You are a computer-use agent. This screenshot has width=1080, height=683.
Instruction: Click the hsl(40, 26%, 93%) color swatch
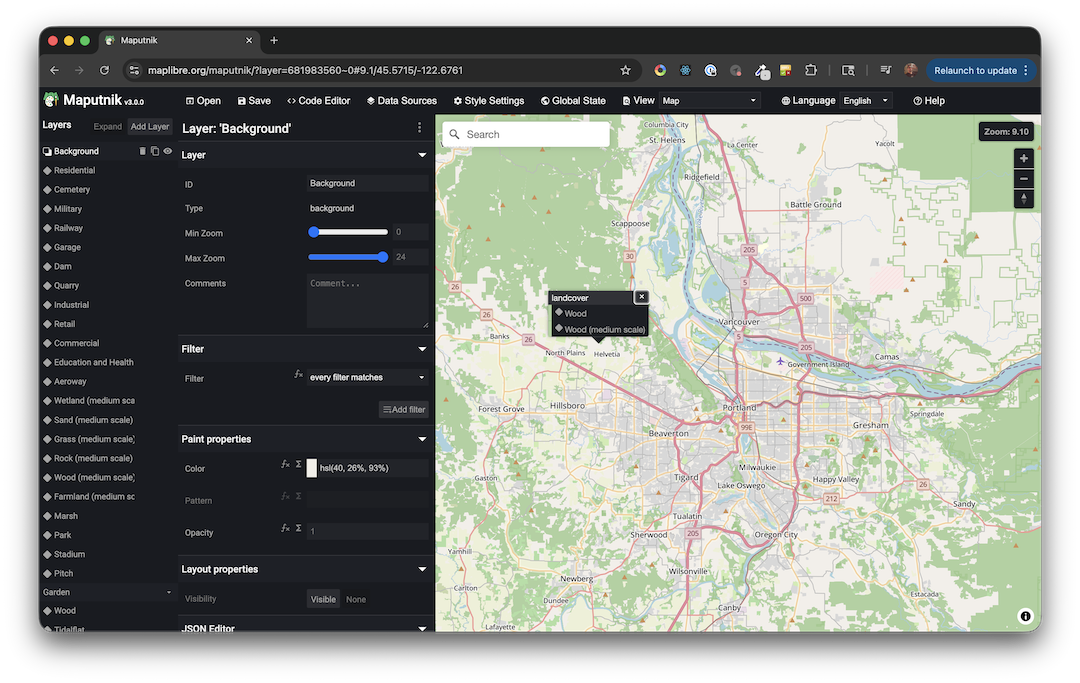coord(312,467)
